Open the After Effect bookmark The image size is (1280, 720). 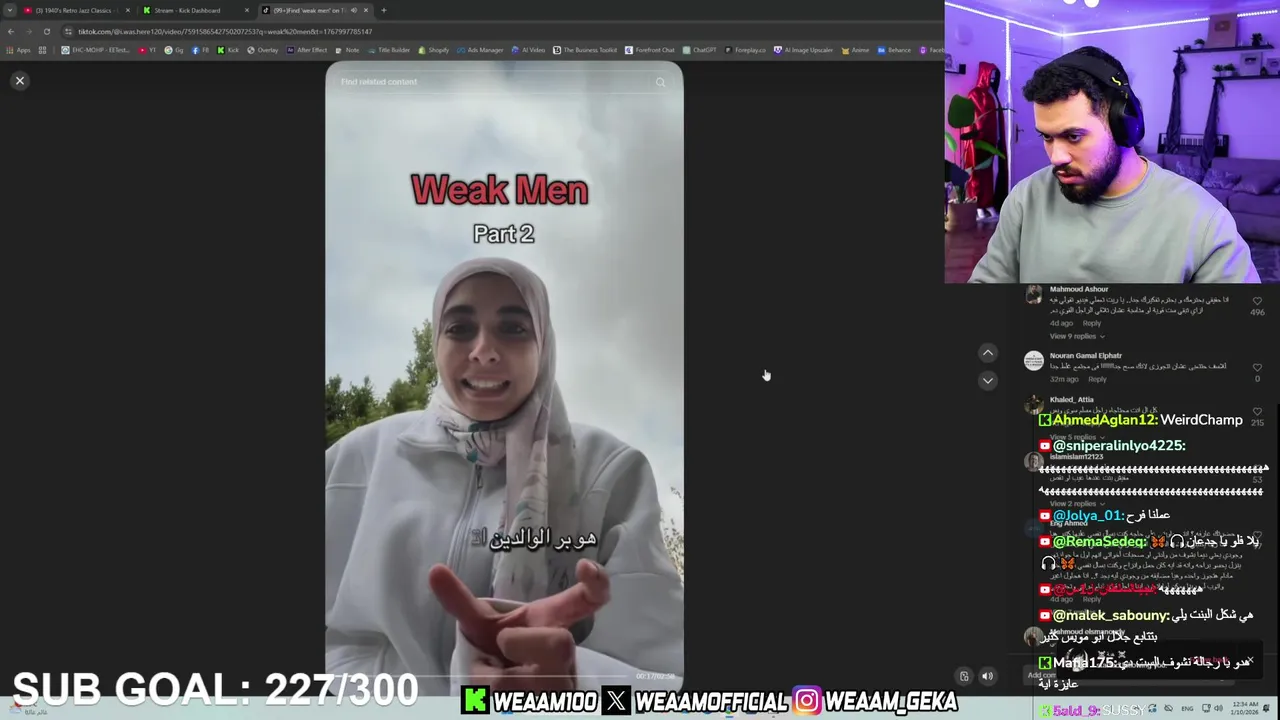click(x=308, y=50)
